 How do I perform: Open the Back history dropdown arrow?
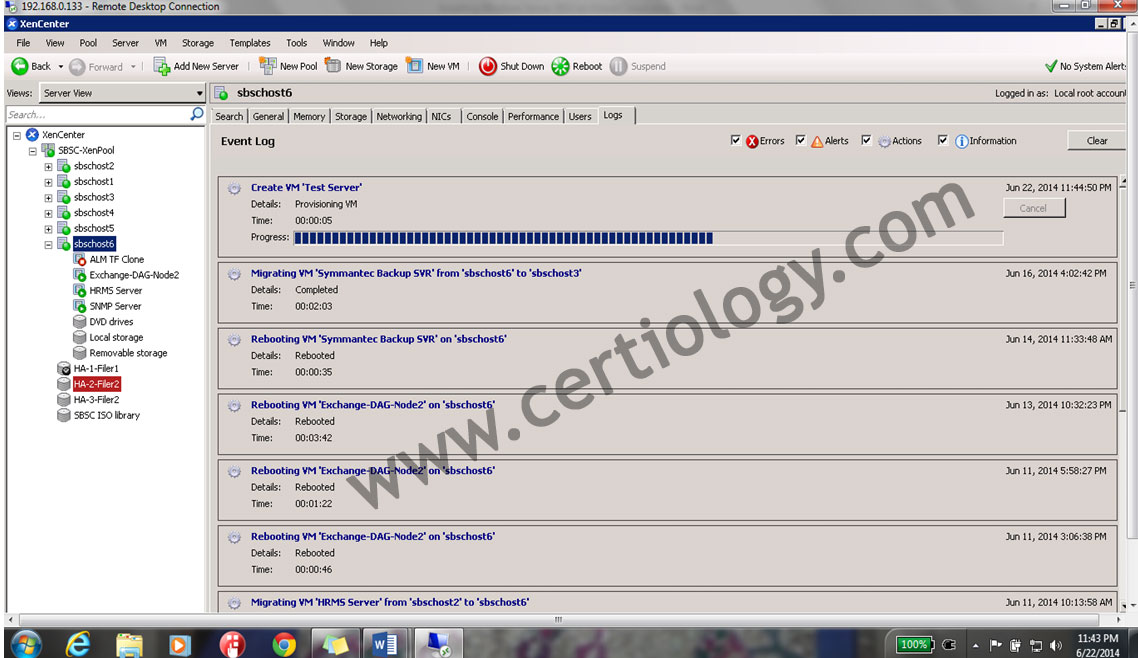(60, 67)
